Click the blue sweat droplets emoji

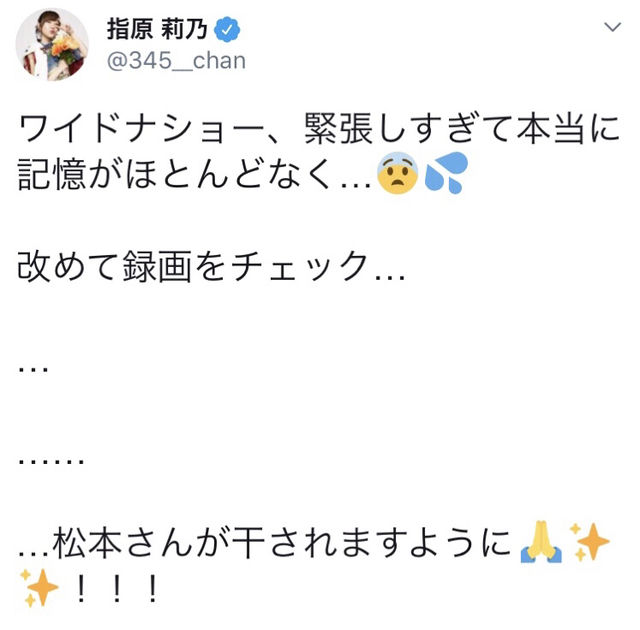pyautogui.click(x=446, y=173)
